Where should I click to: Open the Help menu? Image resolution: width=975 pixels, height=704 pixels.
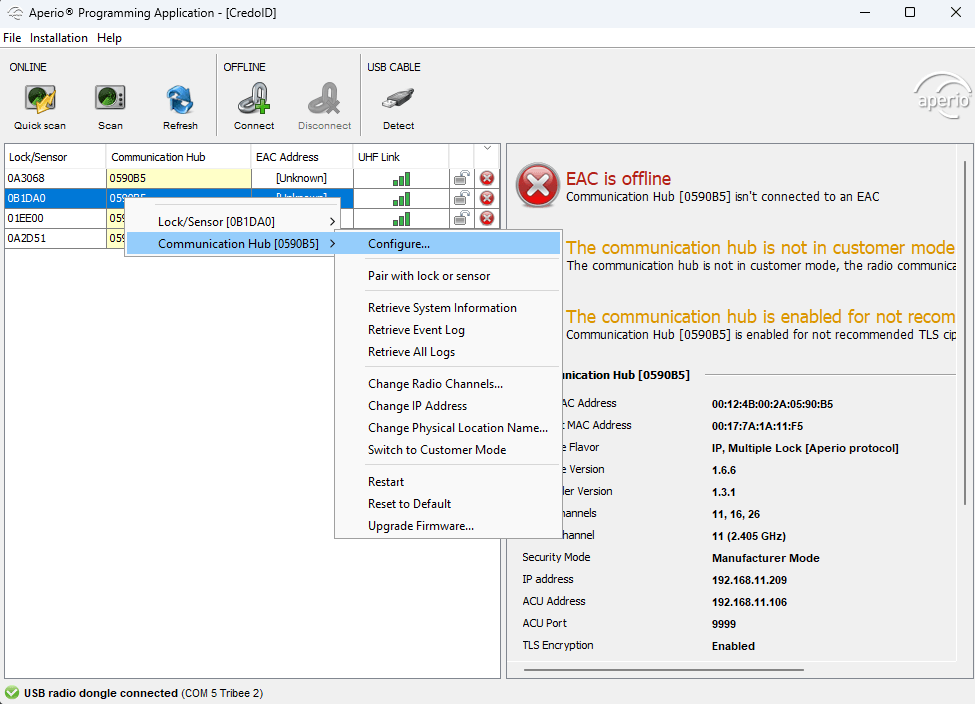click(x=109, y=38)
